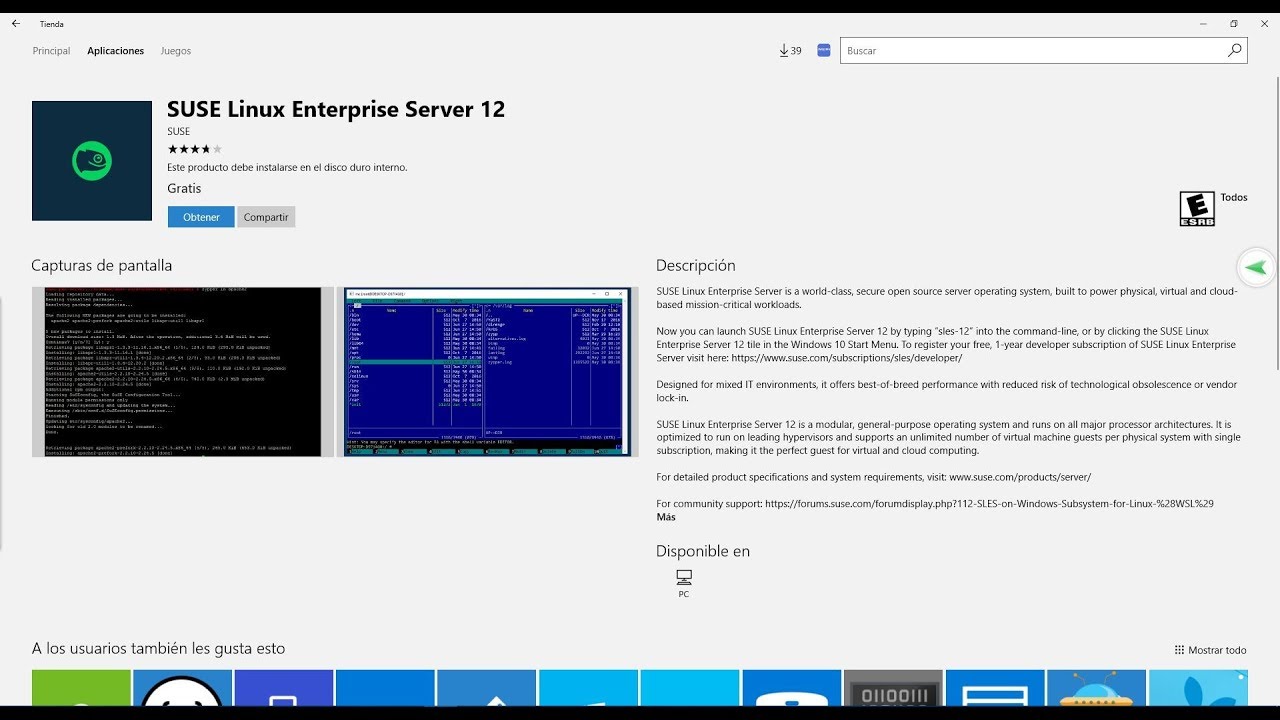Open the forums.suse.com community support link
The image size is (1280, 720).
point(989,504)
